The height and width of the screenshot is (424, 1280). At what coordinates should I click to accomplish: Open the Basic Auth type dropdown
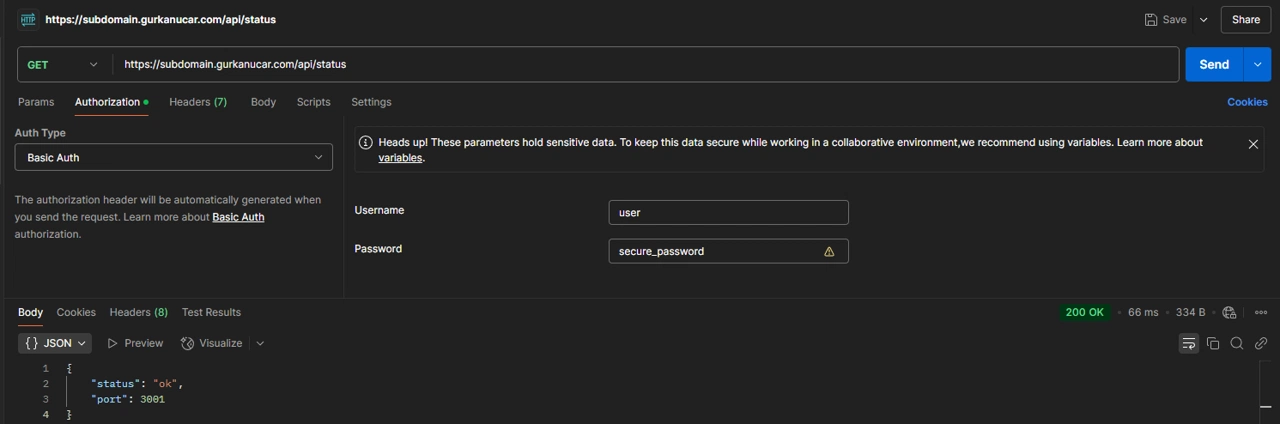tap(174, 157)
